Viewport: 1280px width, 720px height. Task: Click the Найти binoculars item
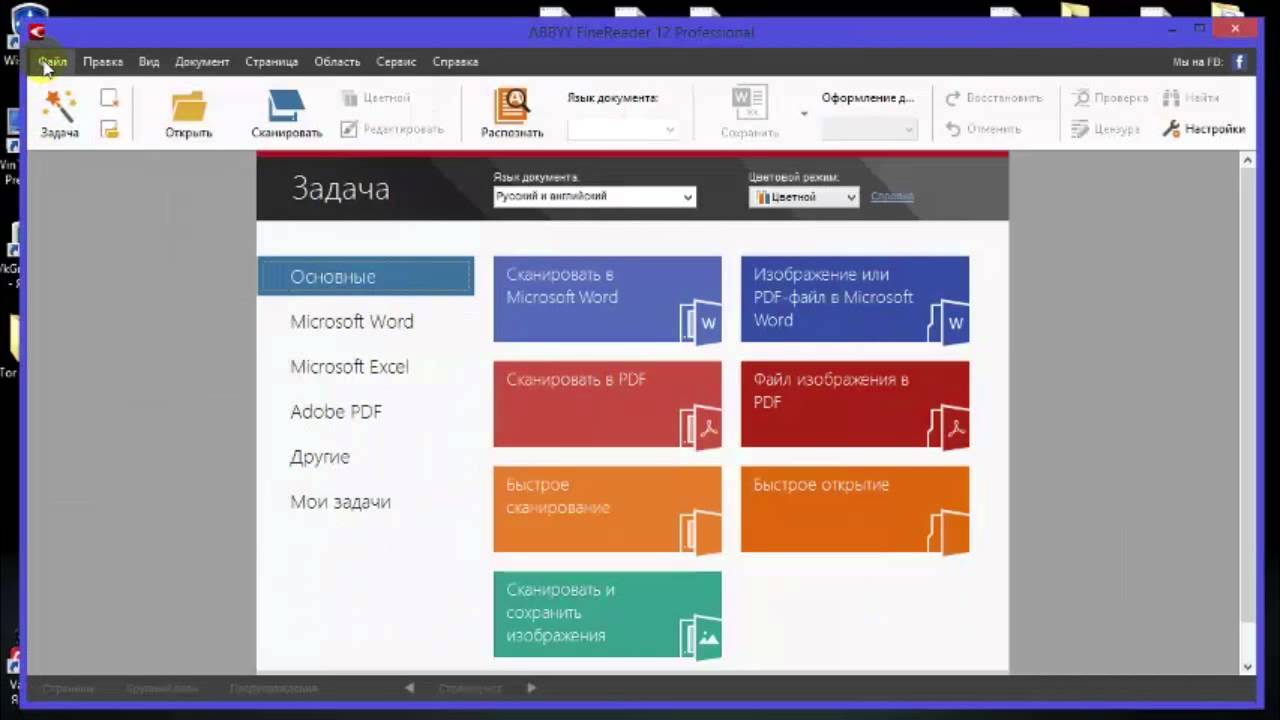coord(1191,98)
